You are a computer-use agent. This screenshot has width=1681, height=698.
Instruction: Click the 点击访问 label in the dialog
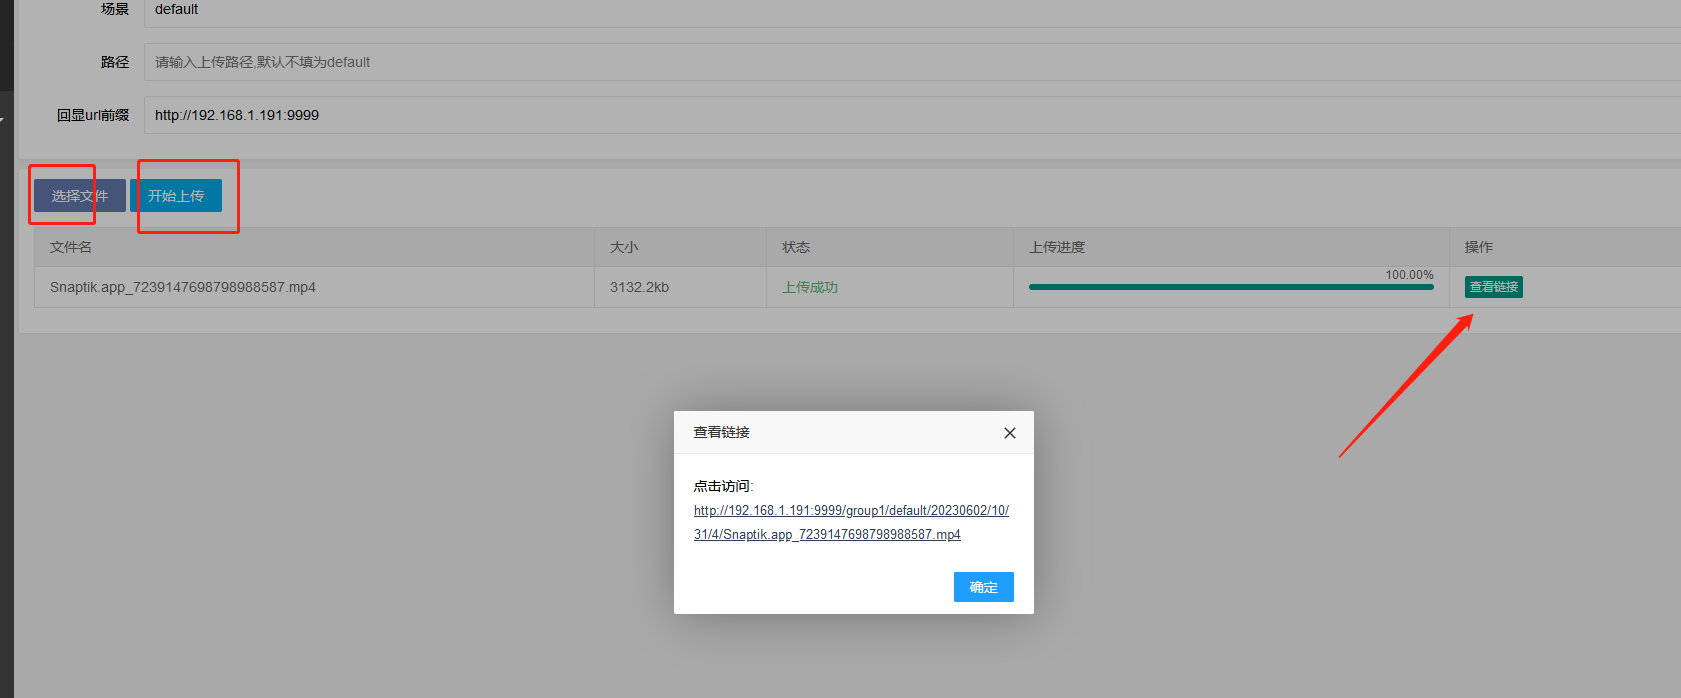click(x=724, y=486)
